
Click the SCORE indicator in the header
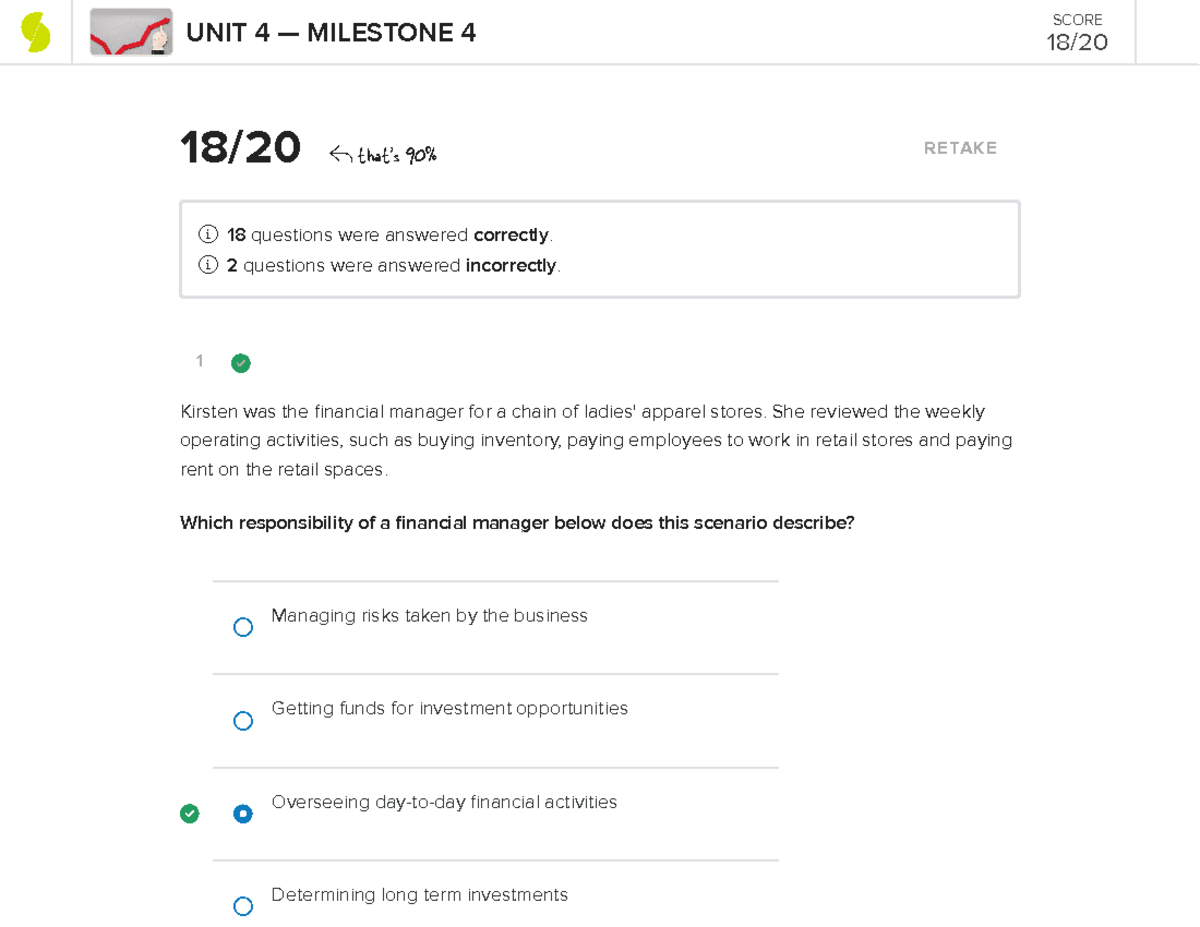click(x=1075, y=19)
